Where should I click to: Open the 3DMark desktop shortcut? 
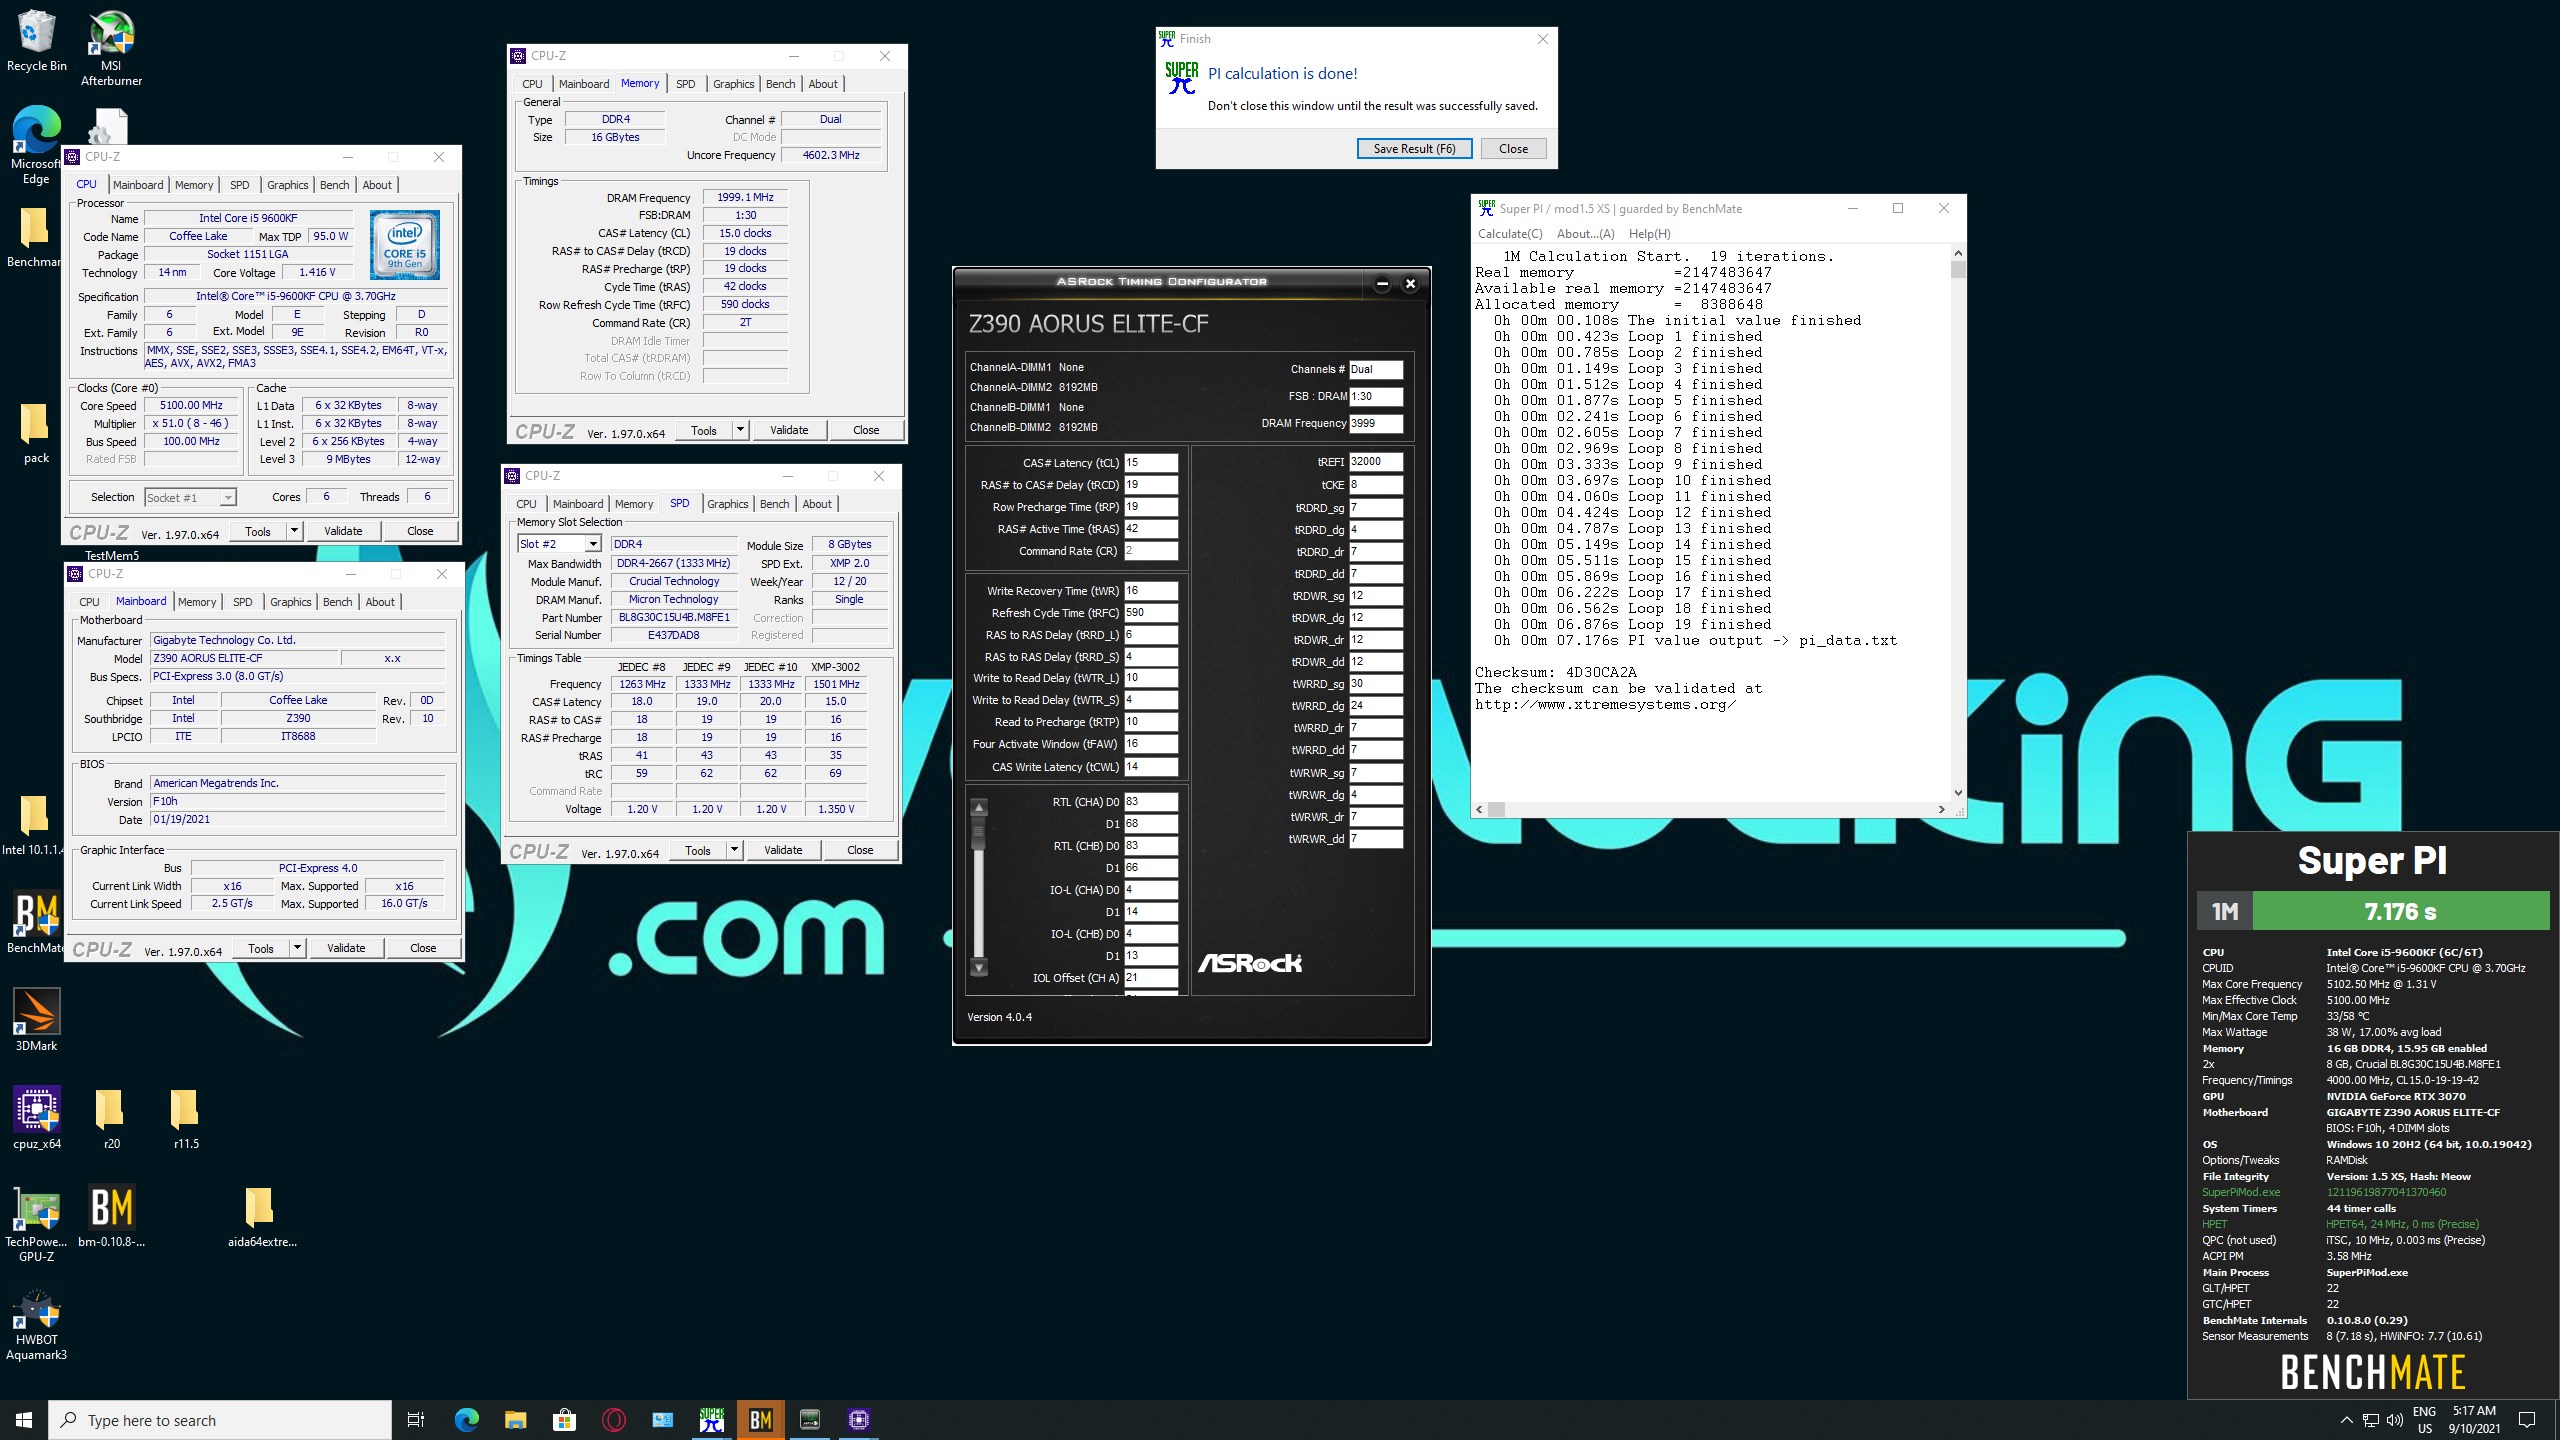[x=36, y=1020]
